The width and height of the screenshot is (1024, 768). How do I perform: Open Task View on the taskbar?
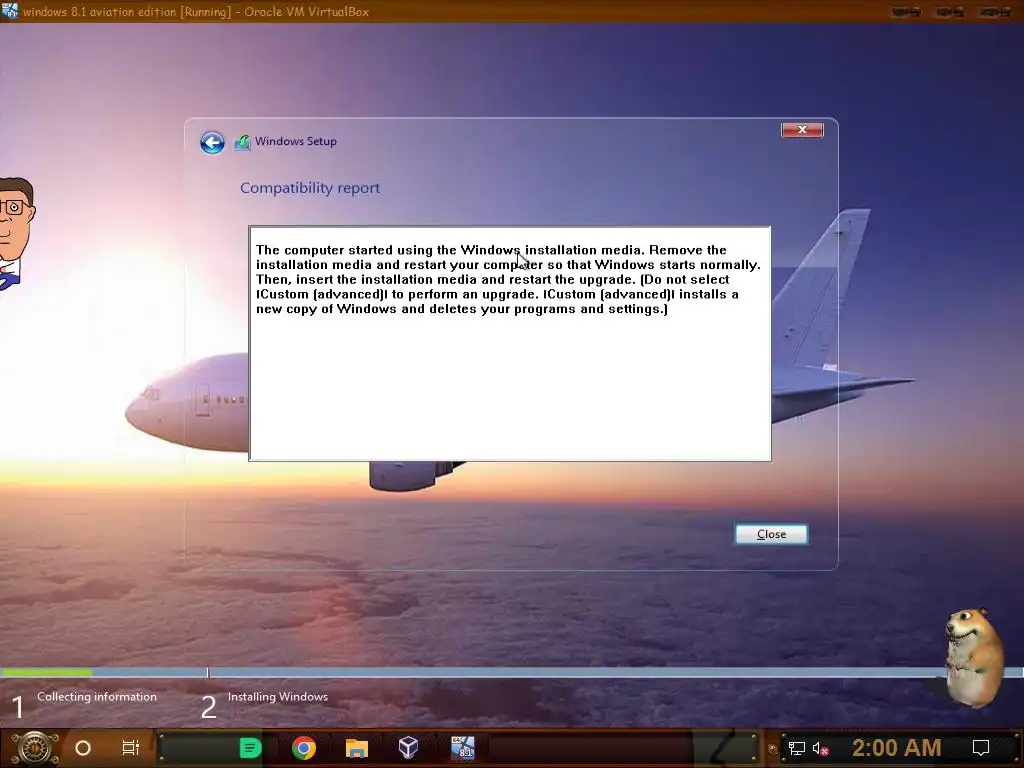(x=131, y=748)
